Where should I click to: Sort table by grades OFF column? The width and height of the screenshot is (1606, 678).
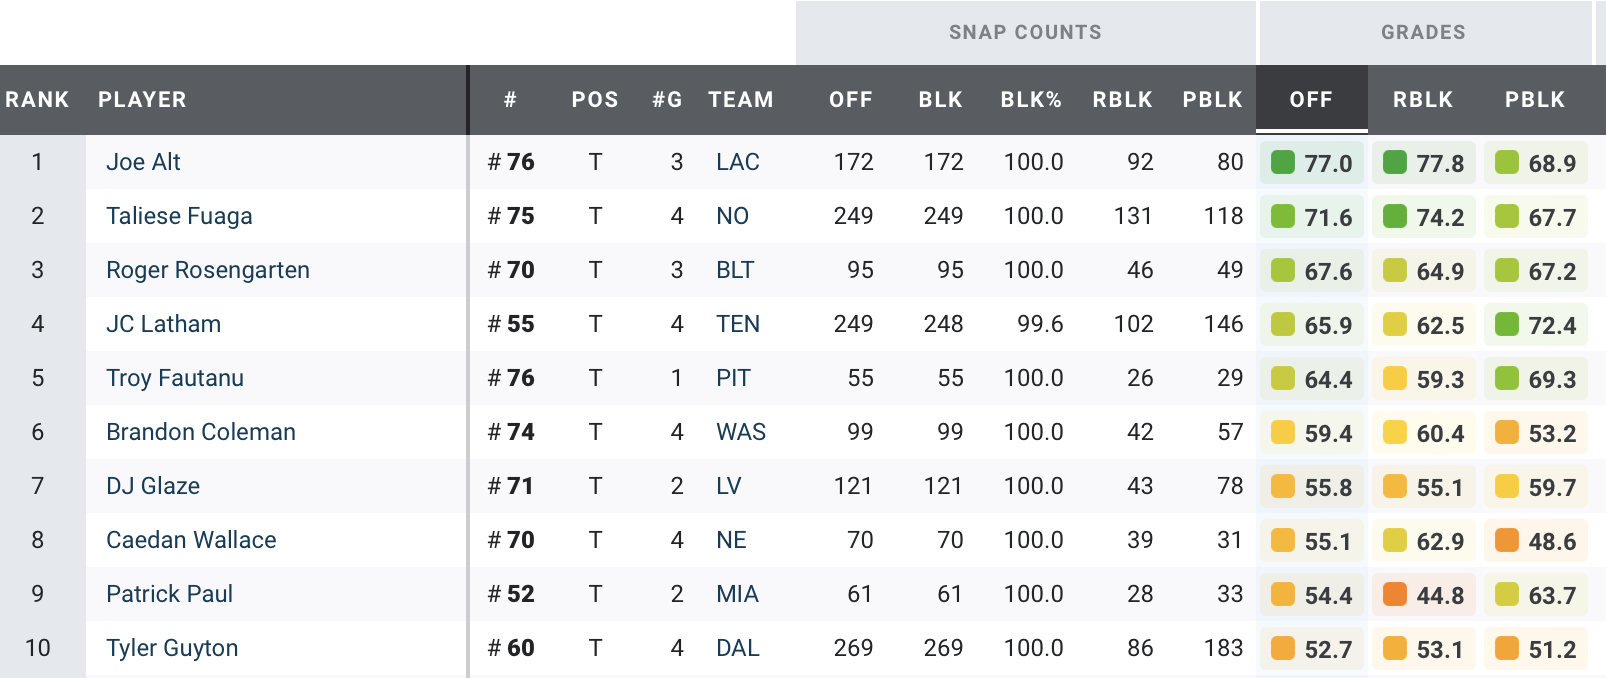[1311, 100]
